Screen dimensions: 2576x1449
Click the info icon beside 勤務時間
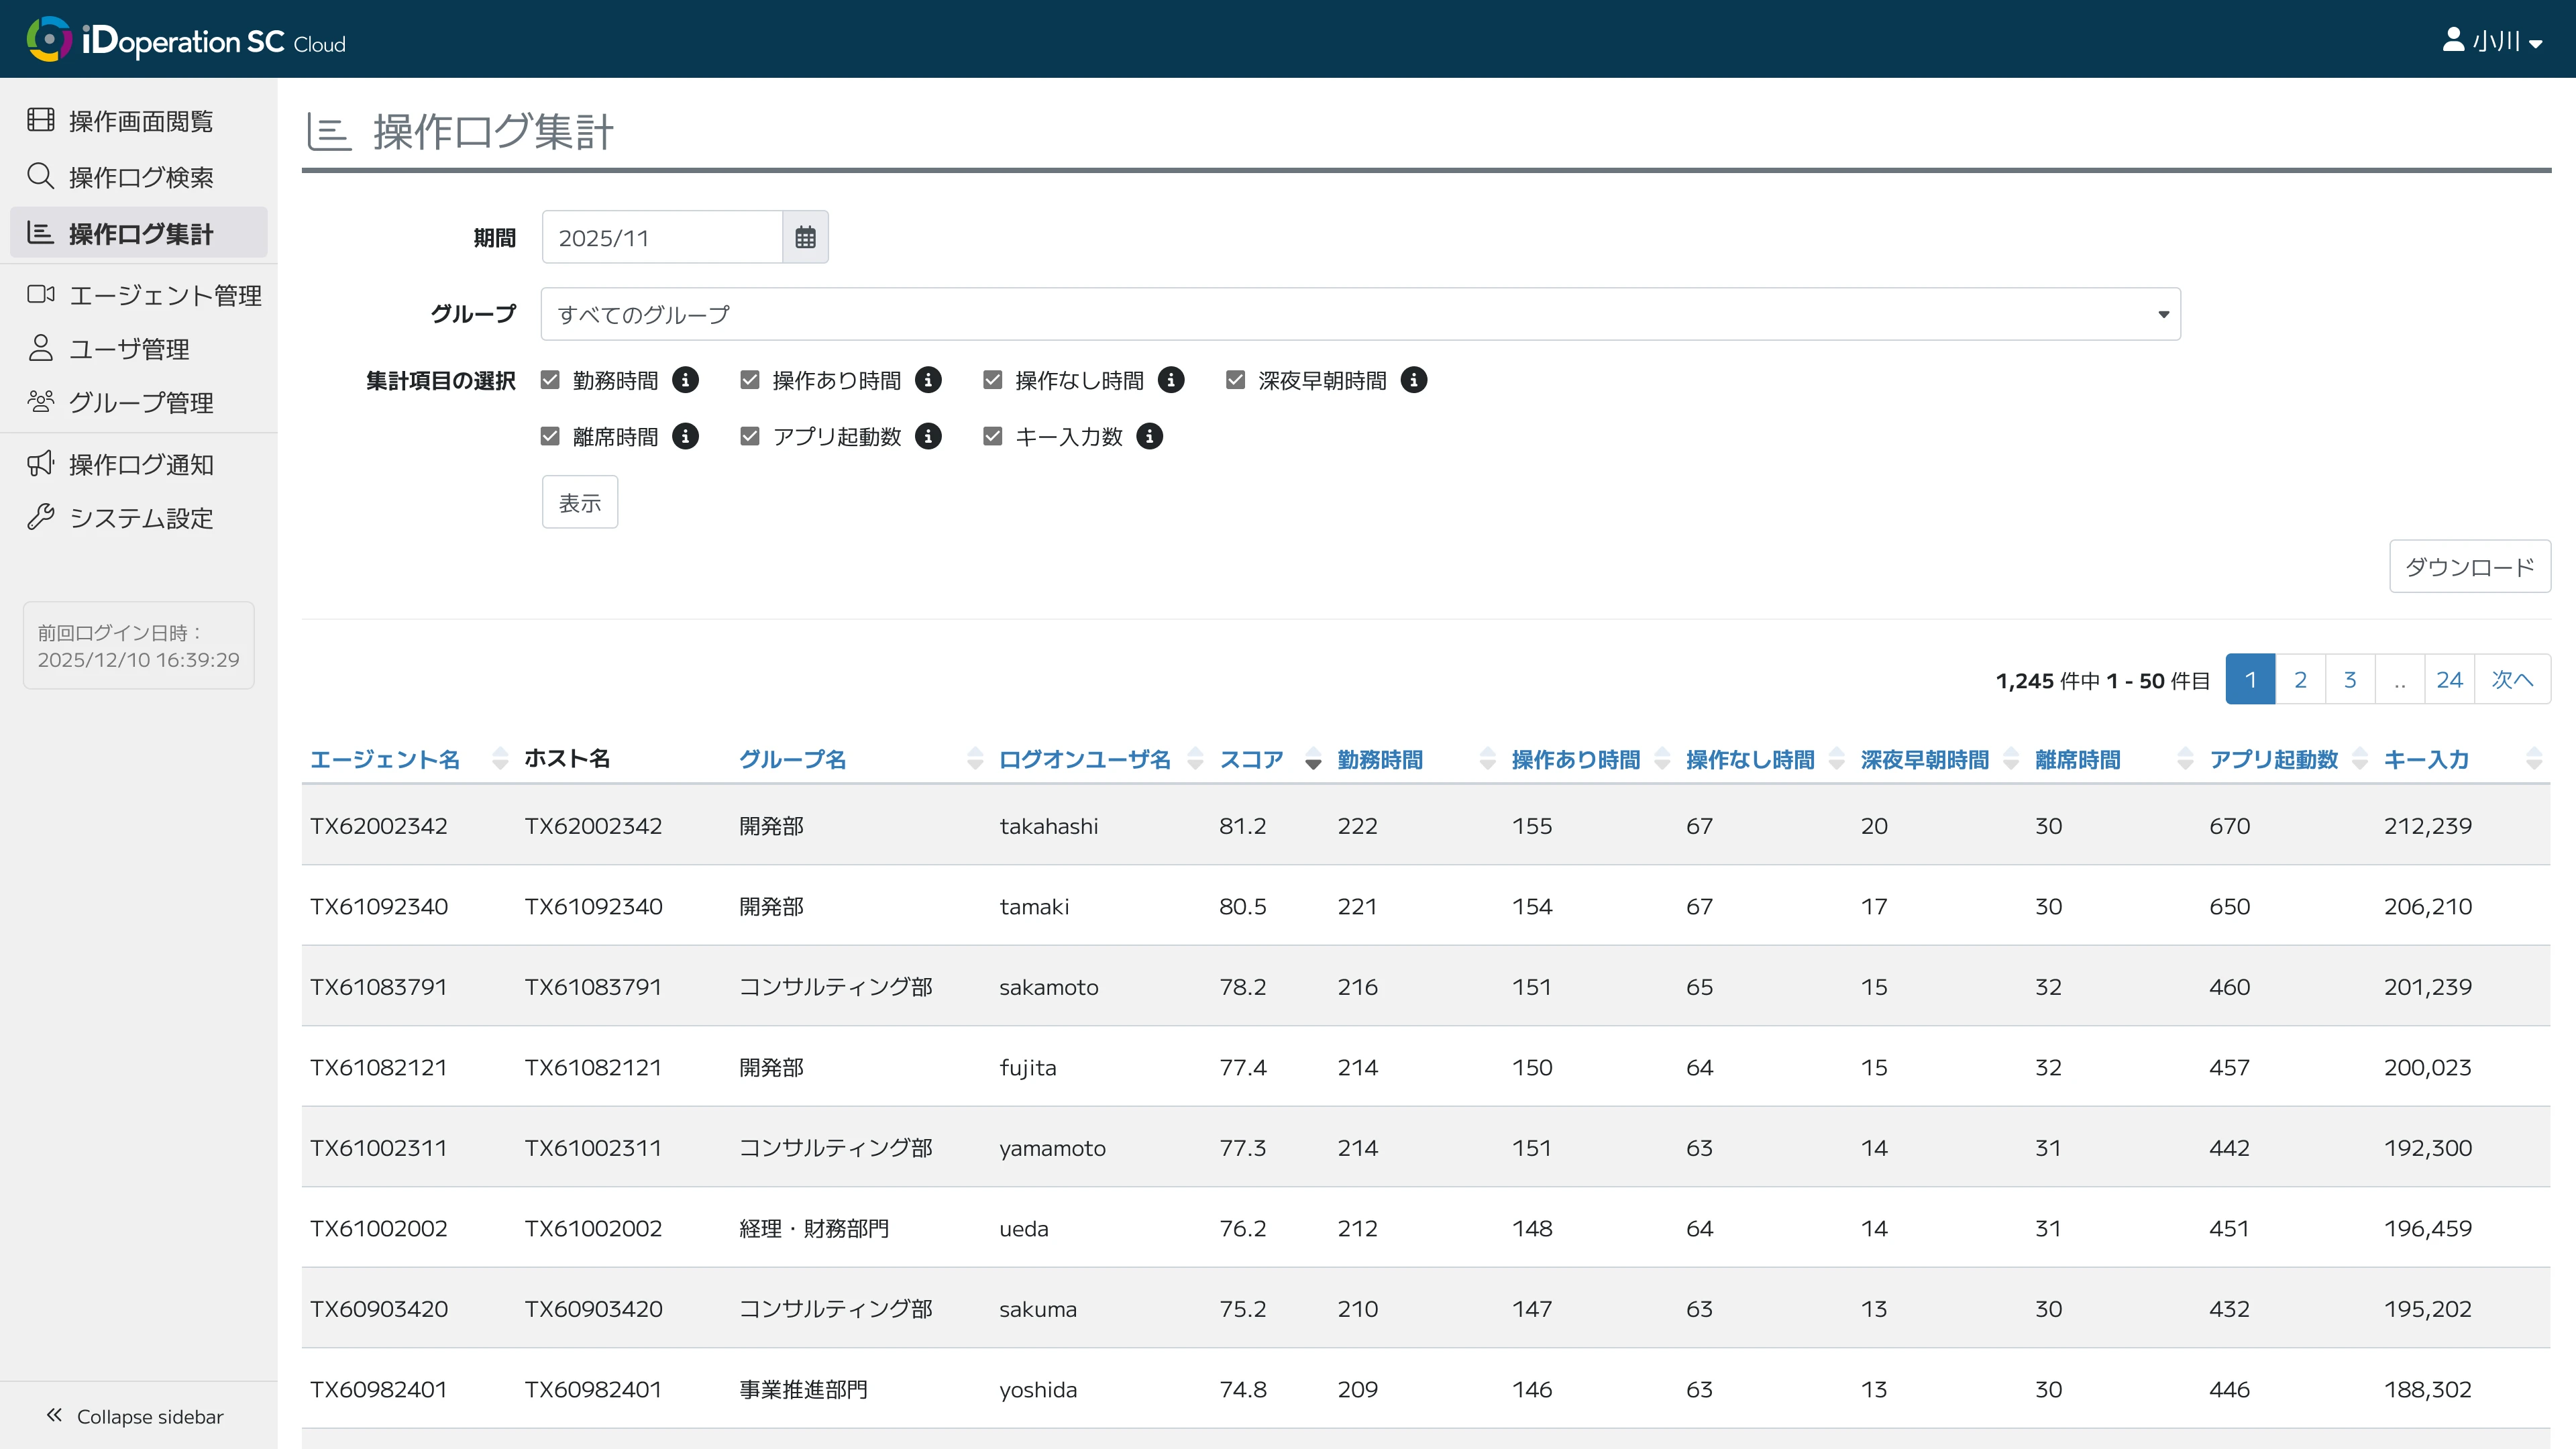pyautogui.click(x=685, y=380)
